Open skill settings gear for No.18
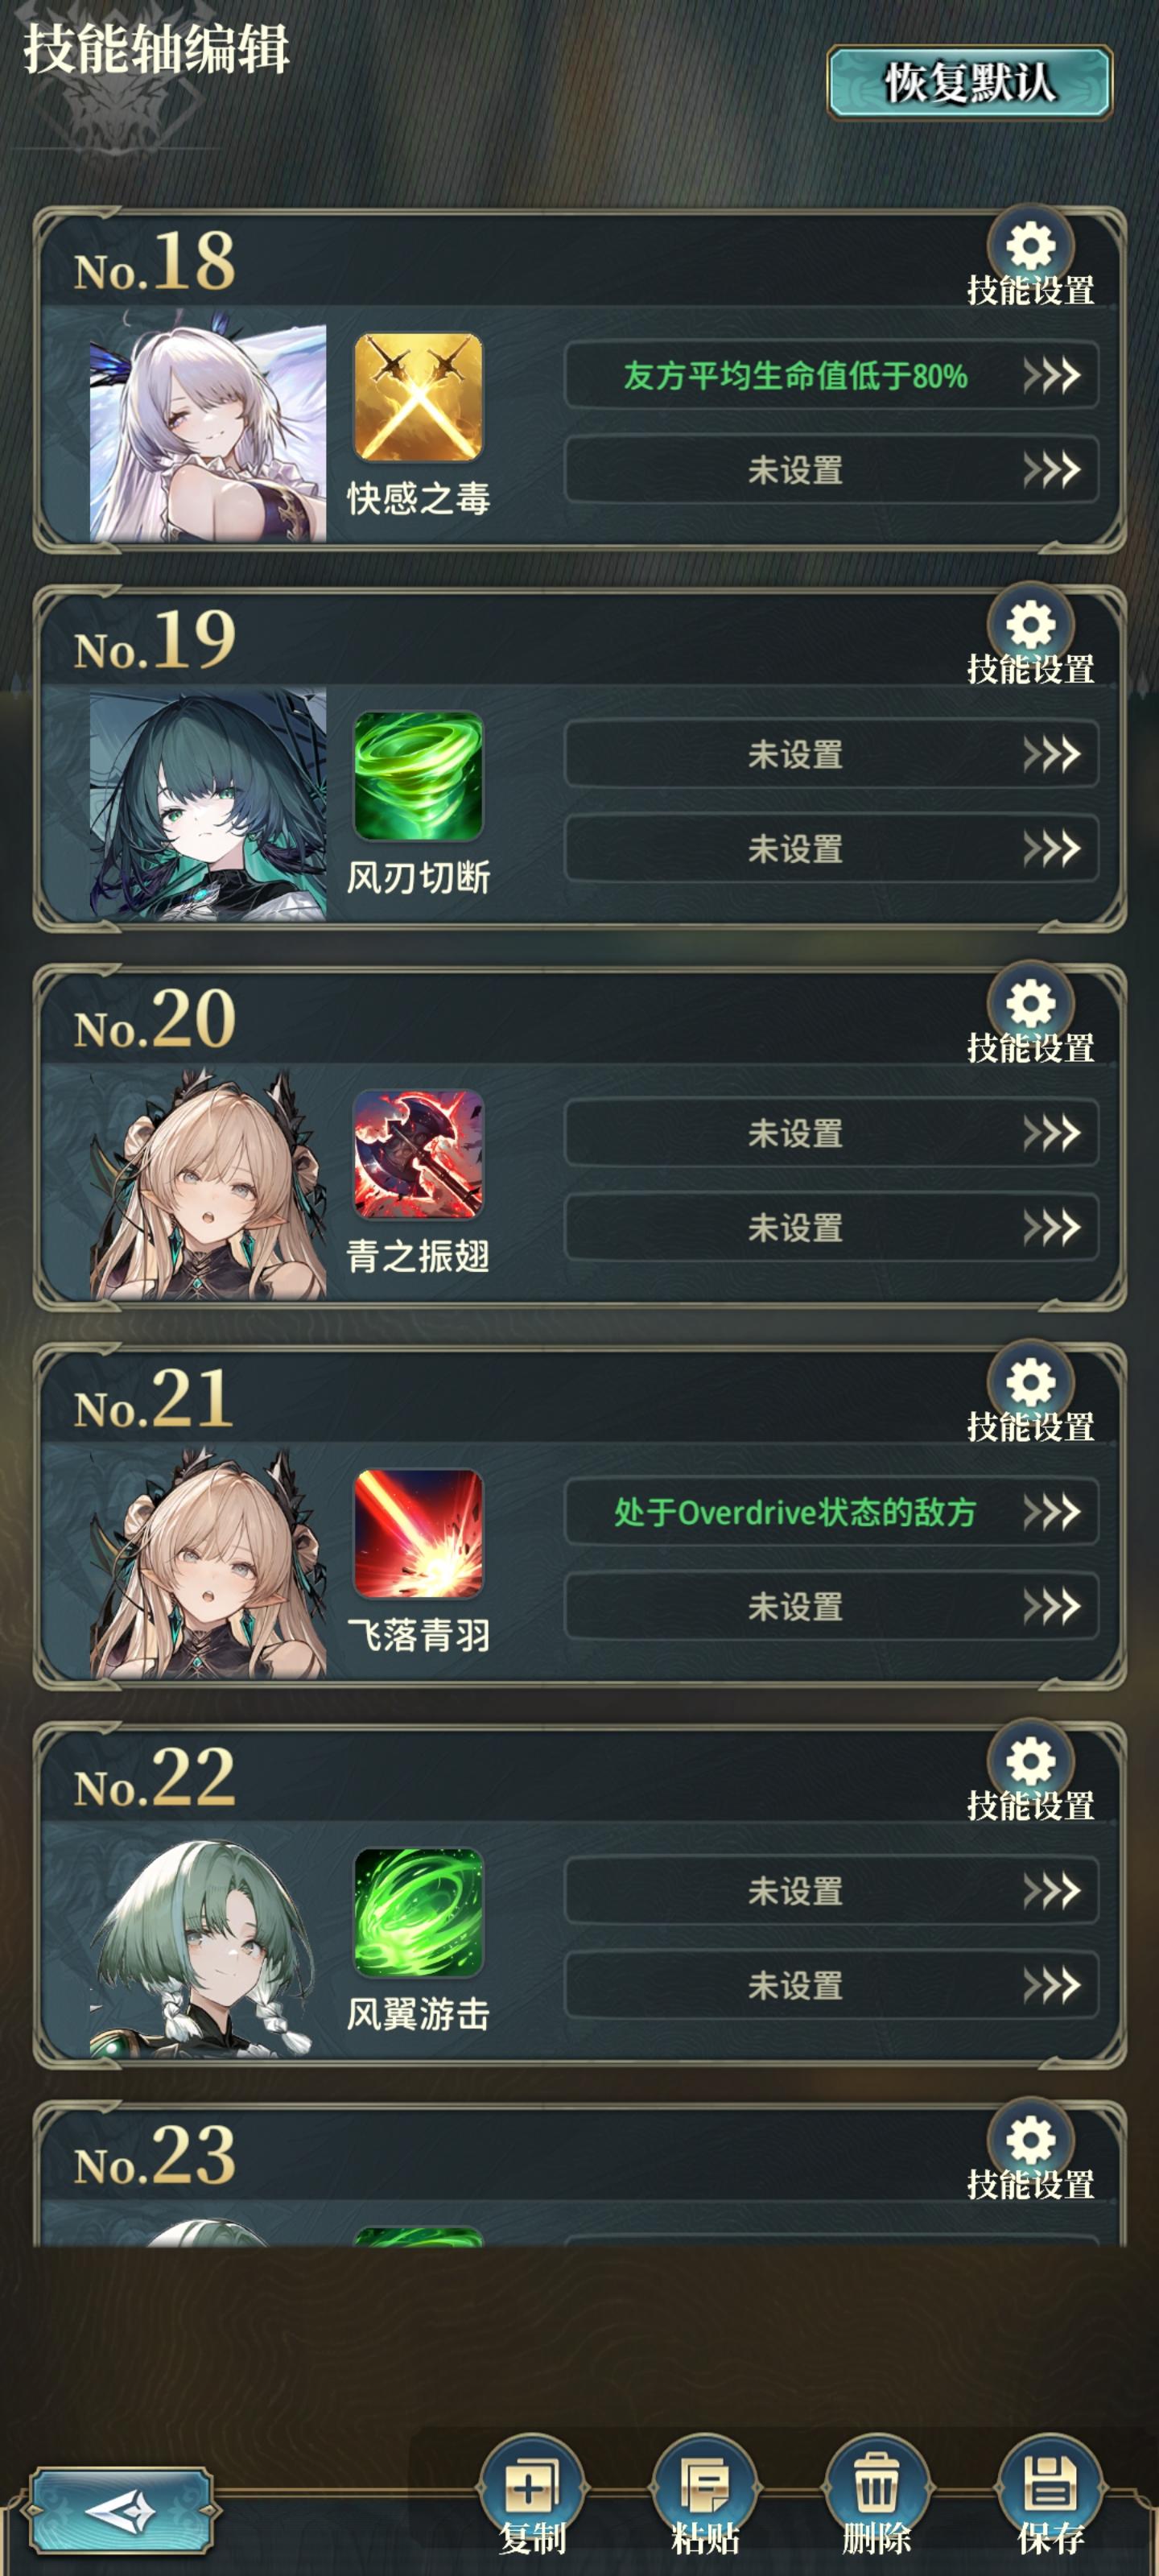The width and height of the screenshot is (1159, 2576). coord(1030,248)
